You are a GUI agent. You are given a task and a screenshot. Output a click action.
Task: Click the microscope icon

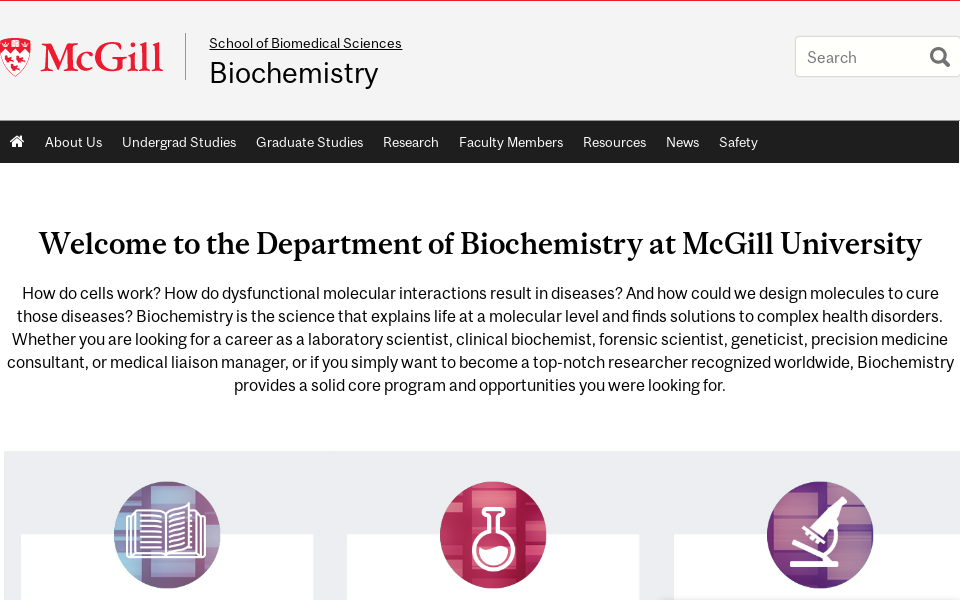click(x=819, y=534)
